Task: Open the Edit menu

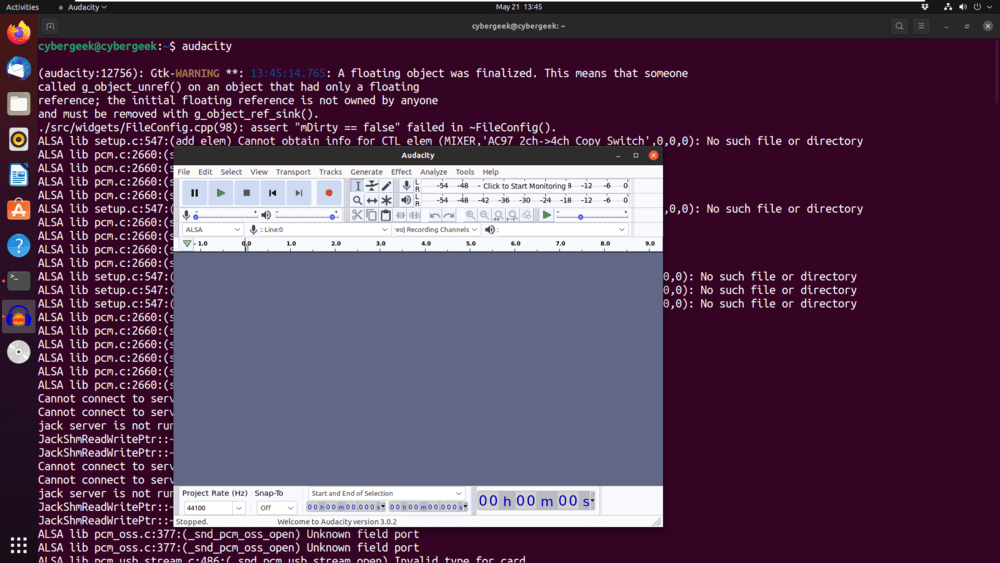Action: (x=205, y=172)
